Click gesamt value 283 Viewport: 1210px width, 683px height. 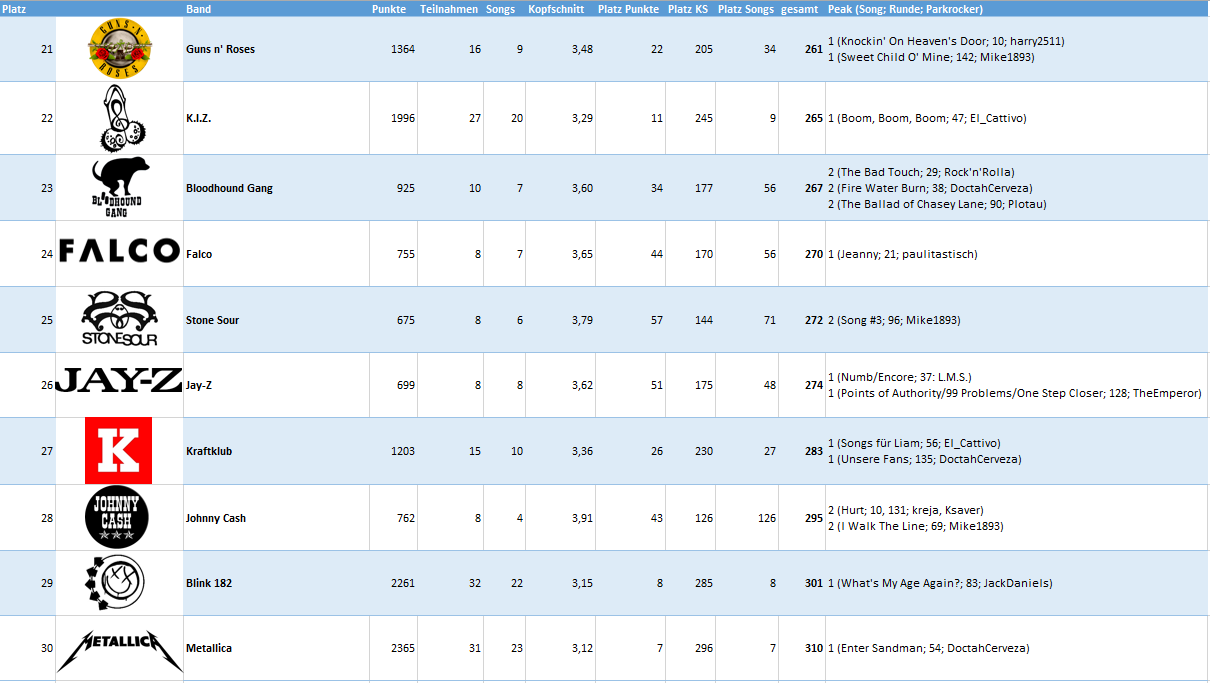(814, 451)
